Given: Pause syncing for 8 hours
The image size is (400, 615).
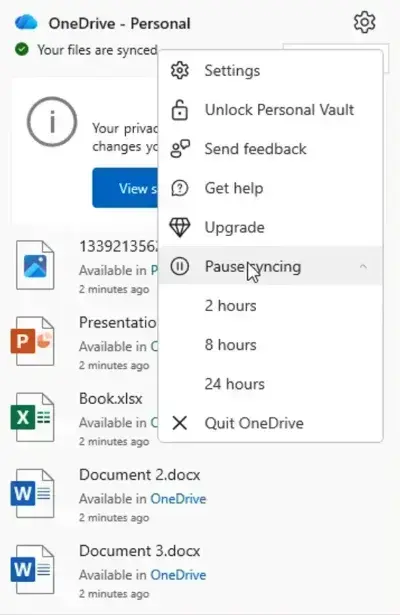Looking at the screenshot, I should [271, 345].
